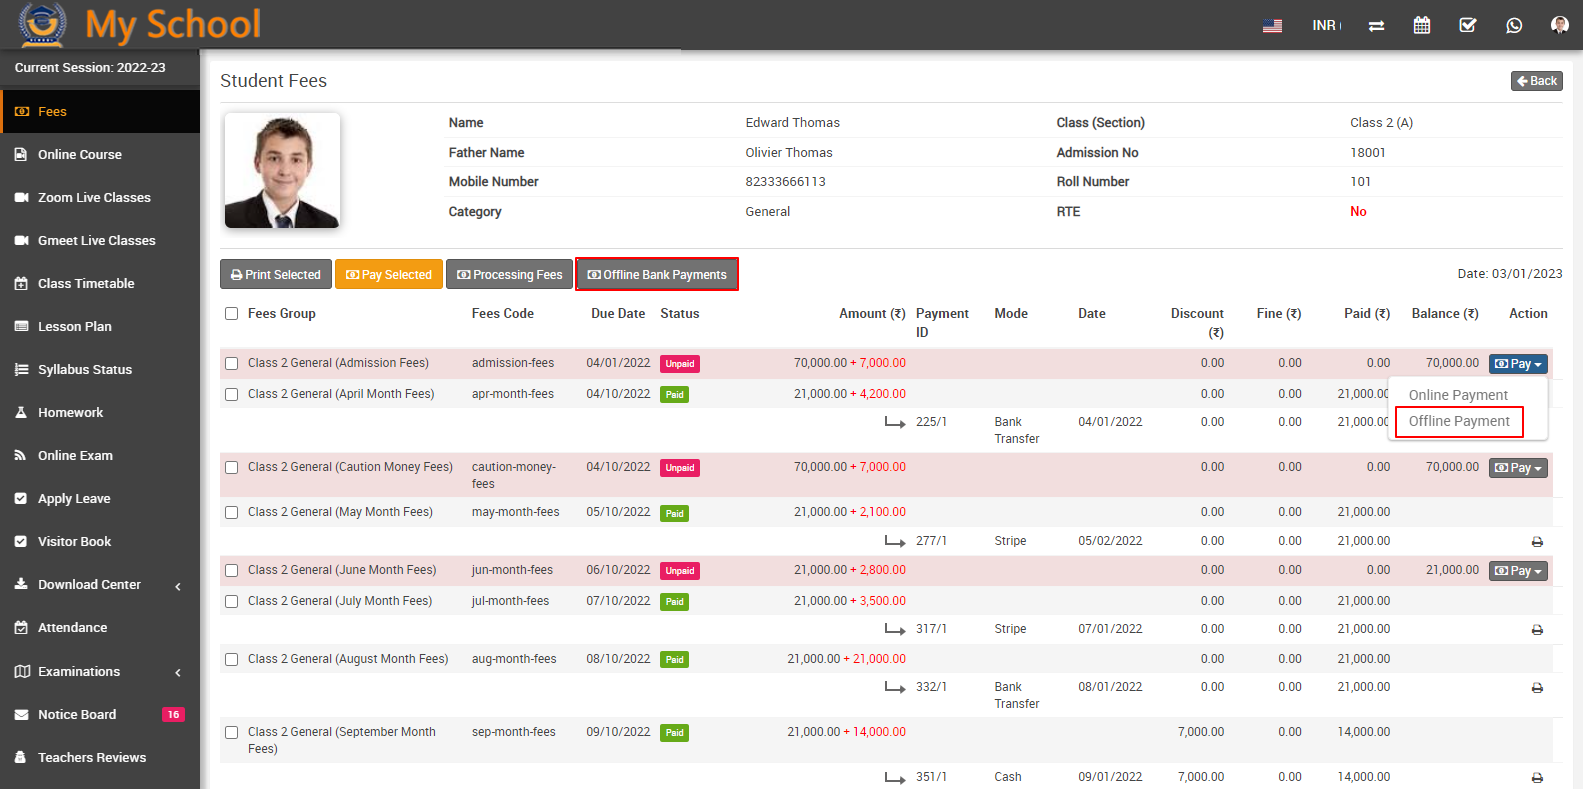This screenshot has width=1583, height=789.
Task: Print receipt for payment 277/1
Action: point(1537,542)
